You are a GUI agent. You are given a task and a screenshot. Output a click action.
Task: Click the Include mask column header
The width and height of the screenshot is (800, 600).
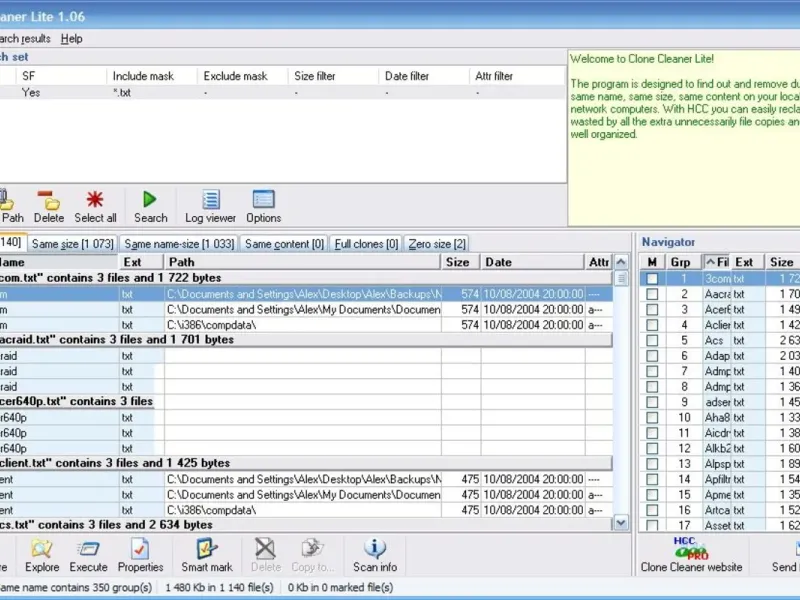(x=152, y=76)
